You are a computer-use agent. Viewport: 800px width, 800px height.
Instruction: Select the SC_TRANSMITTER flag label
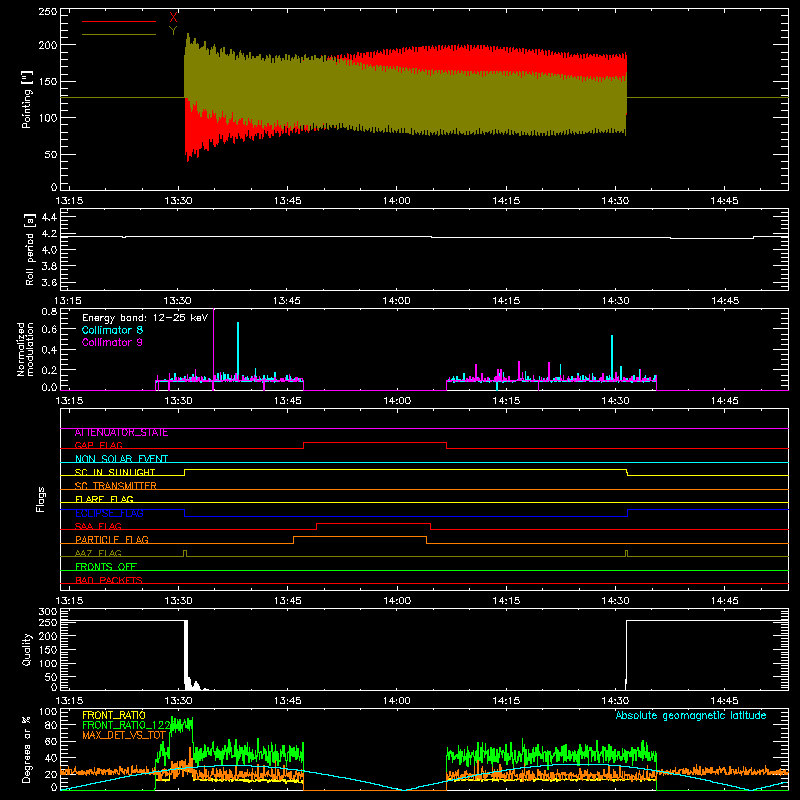pos(116,486)
